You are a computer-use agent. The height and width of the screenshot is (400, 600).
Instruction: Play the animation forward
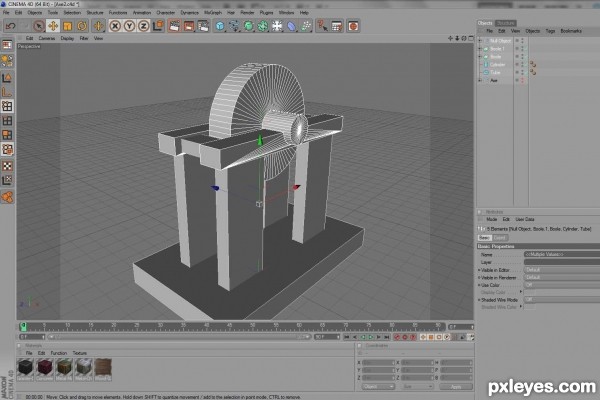[x=370, y=337]
